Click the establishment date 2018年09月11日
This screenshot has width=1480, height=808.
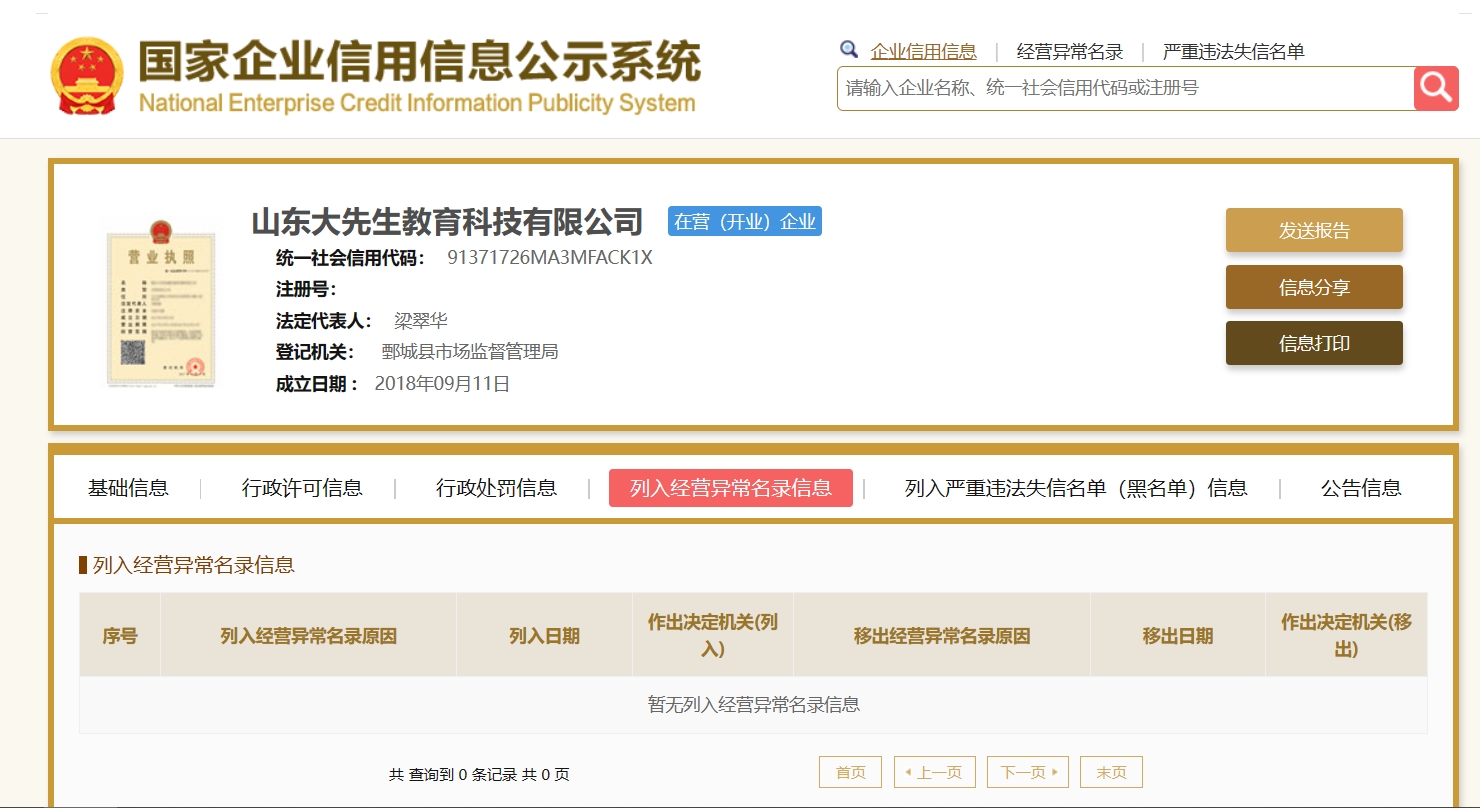pyautogui.click(x=442, y=384)
